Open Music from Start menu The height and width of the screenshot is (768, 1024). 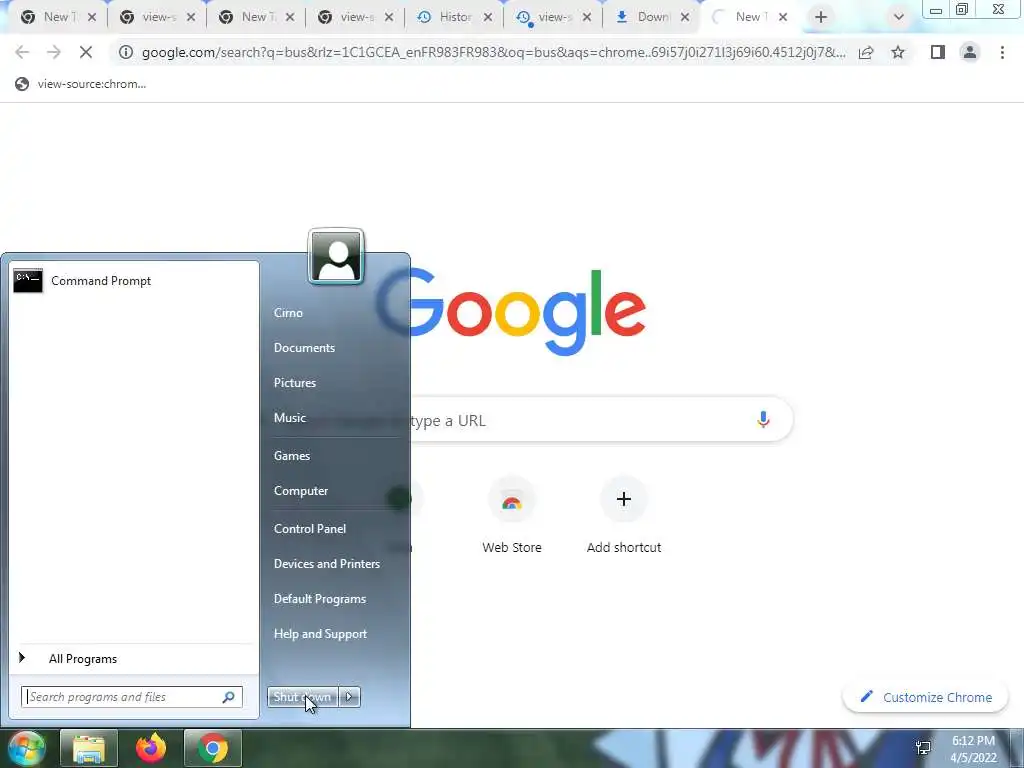tap(289, 418)
